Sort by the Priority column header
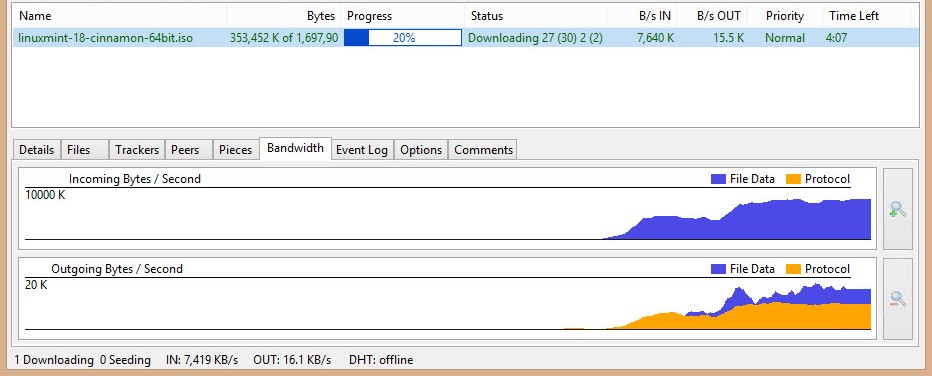This screenshot has width=932, height=376. pos(785,16)
